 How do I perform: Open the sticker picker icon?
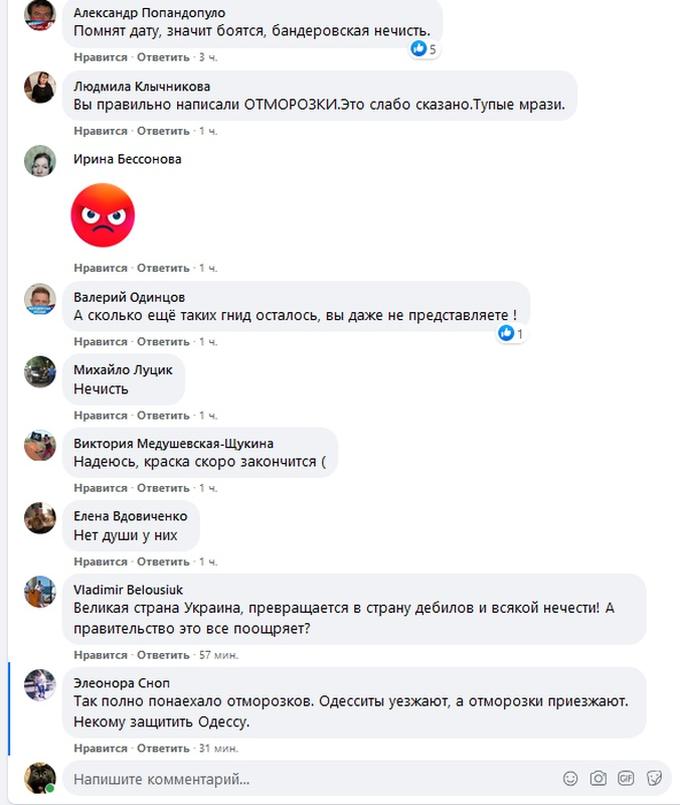(x=654, y=778)
